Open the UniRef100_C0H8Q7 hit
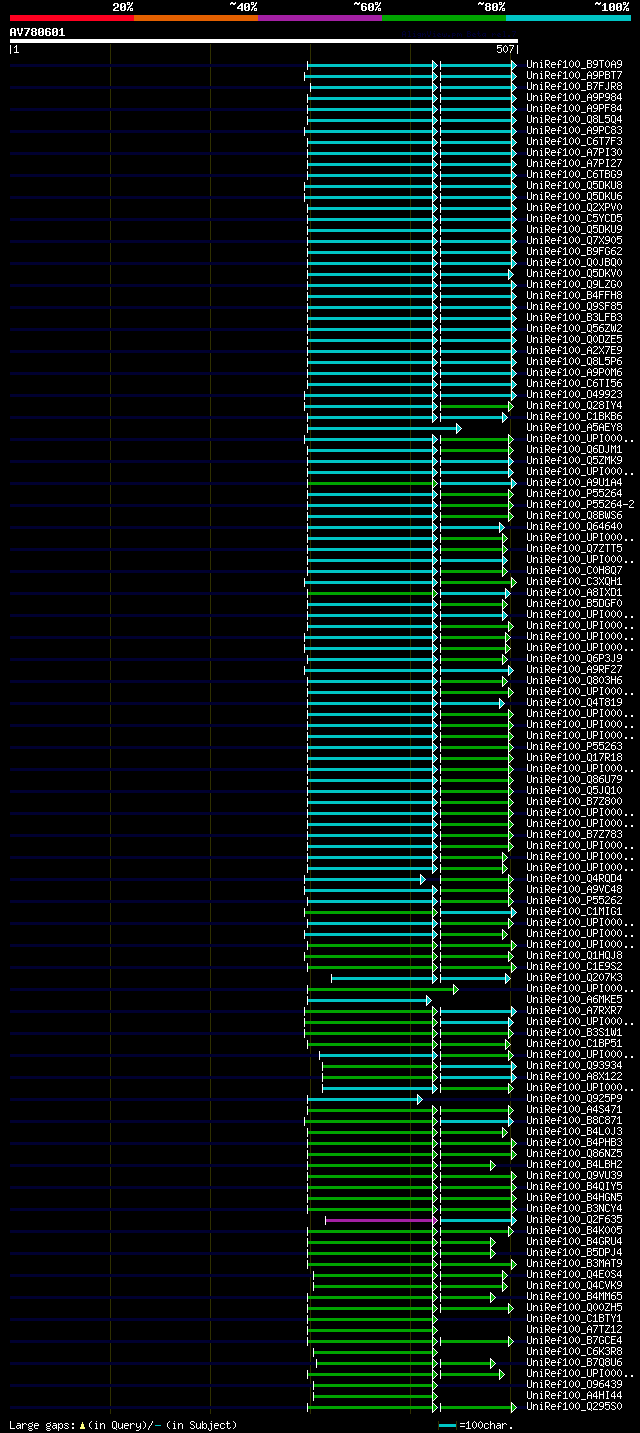The image size is (640, 1433). tap(574, 571)
